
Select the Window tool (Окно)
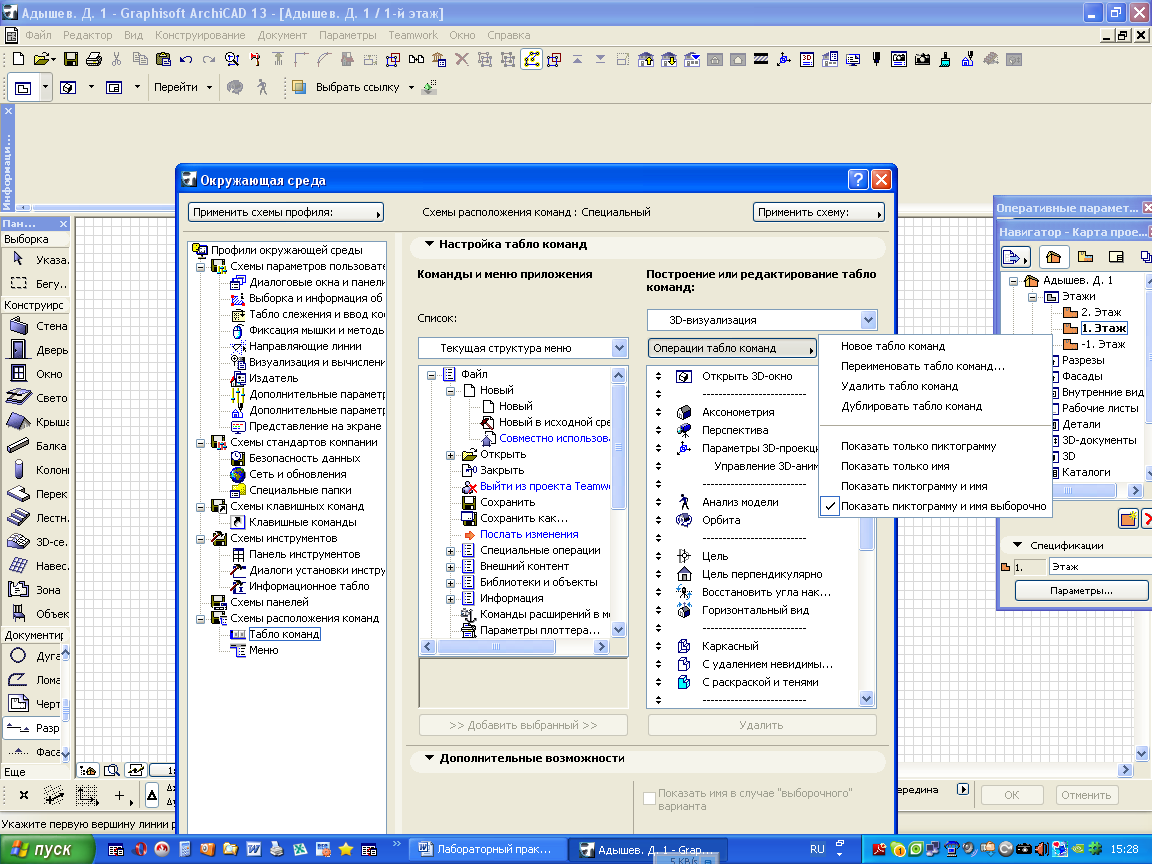[x=35, y=373]
